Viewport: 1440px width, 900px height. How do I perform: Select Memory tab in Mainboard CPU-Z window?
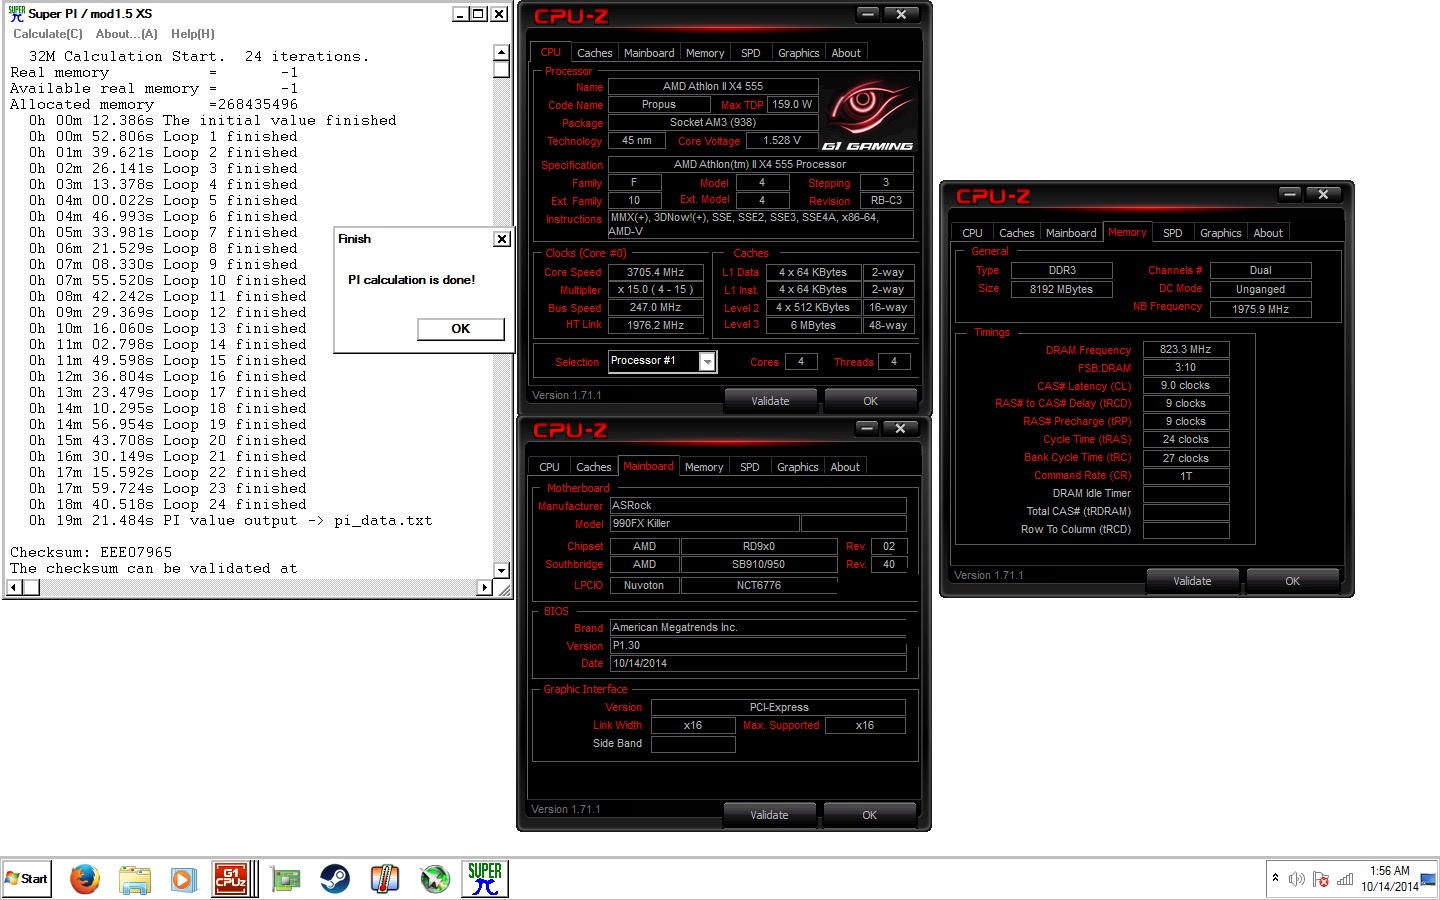[704, 467]
